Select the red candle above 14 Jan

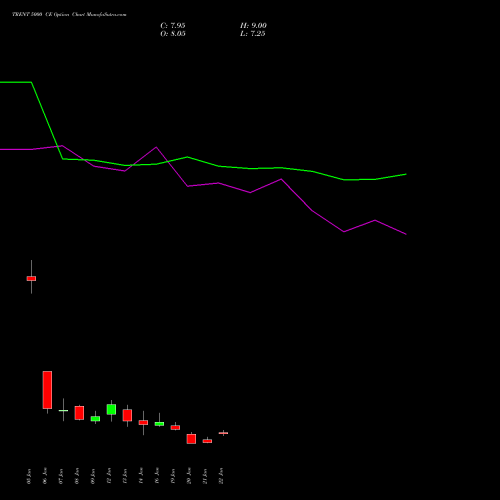pos(143,422)
